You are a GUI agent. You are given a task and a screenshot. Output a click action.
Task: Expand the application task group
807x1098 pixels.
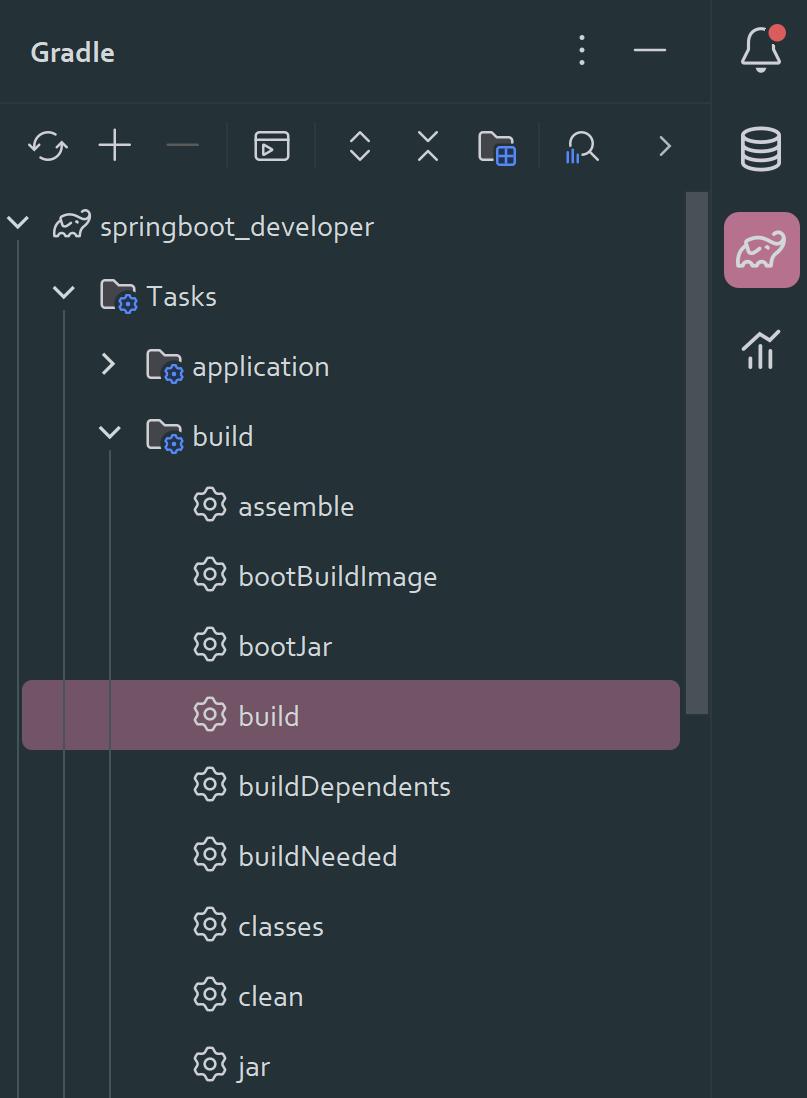coord(110,366)
